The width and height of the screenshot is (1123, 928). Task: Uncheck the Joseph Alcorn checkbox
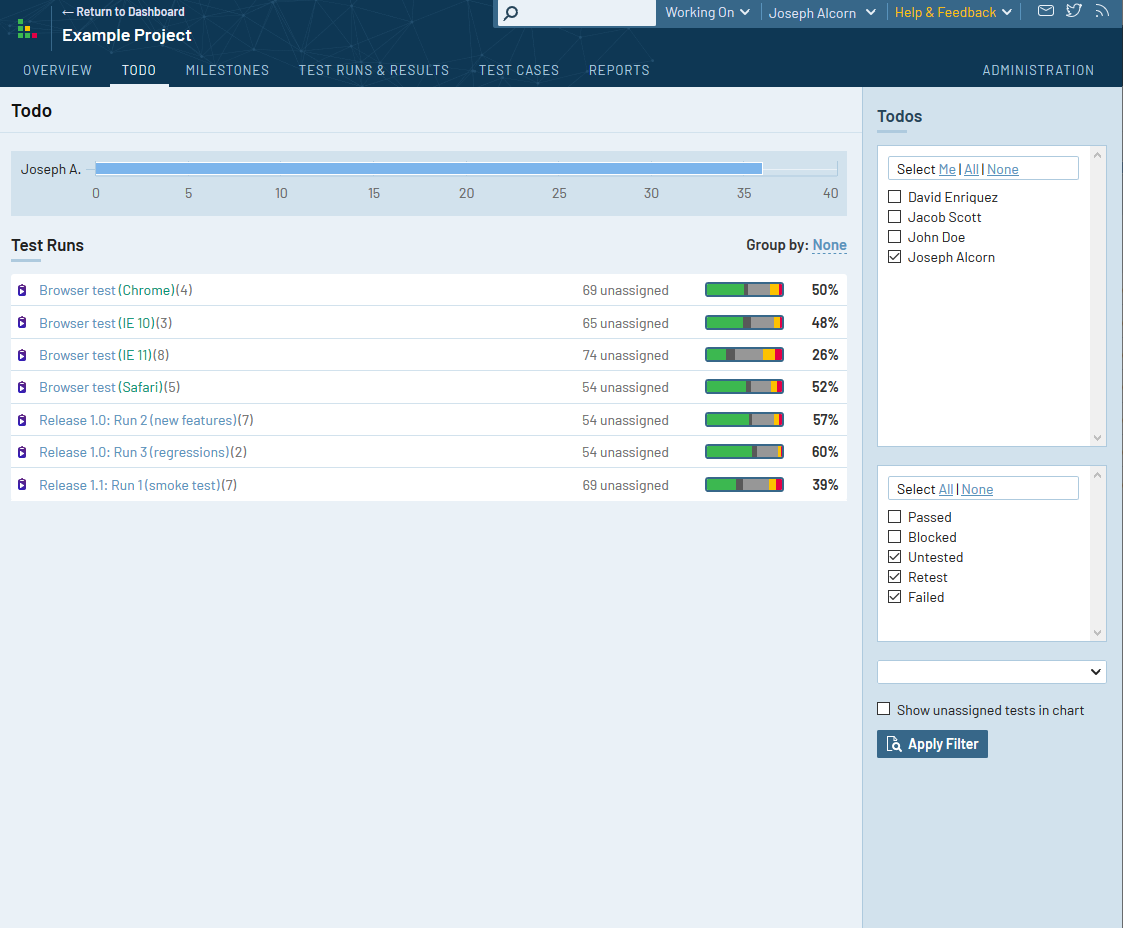pyautogui.click(x=895, y=256)
